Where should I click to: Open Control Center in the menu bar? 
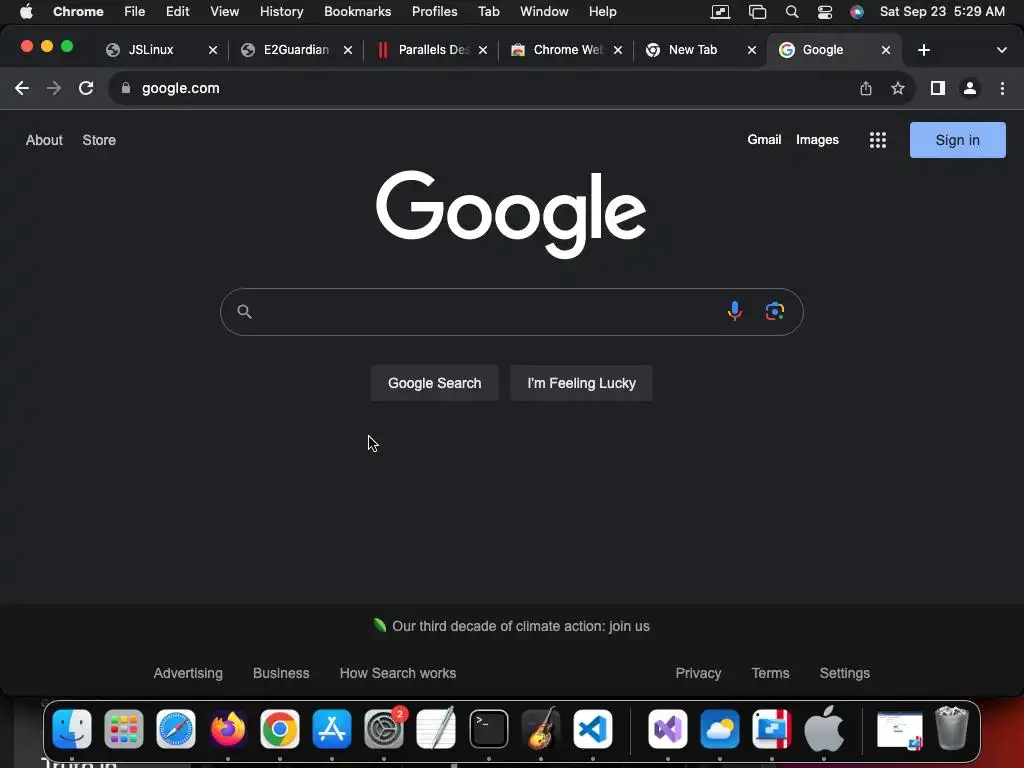(825, 12)
